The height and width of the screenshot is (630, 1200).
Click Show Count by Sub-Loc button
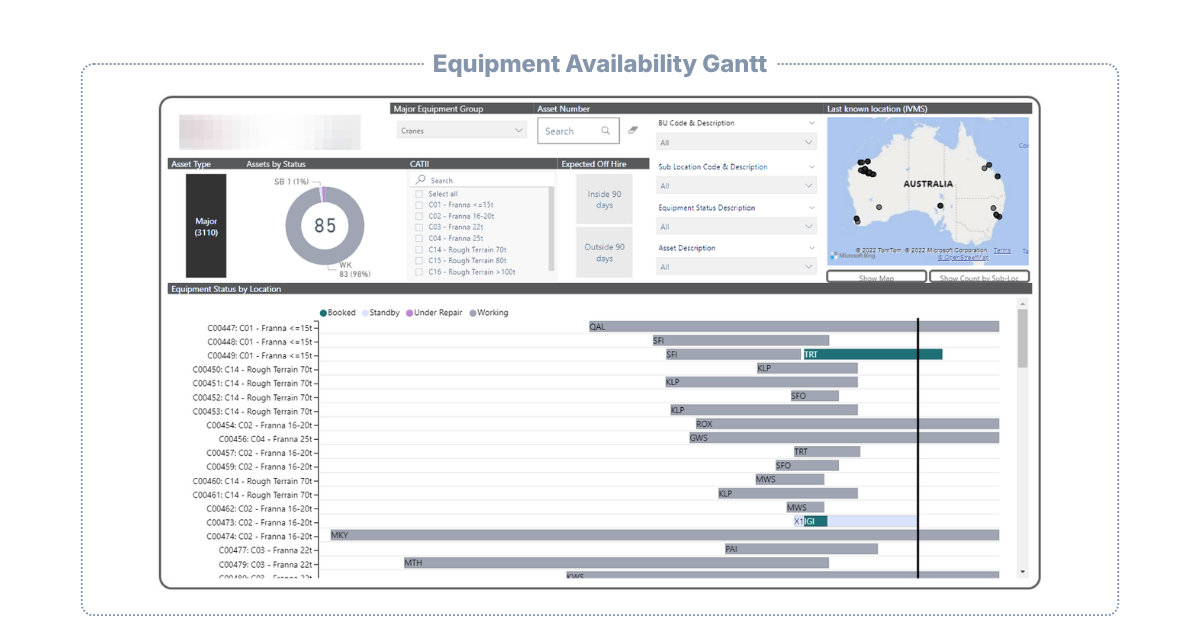pyautogui.click(x=980, y=277)
